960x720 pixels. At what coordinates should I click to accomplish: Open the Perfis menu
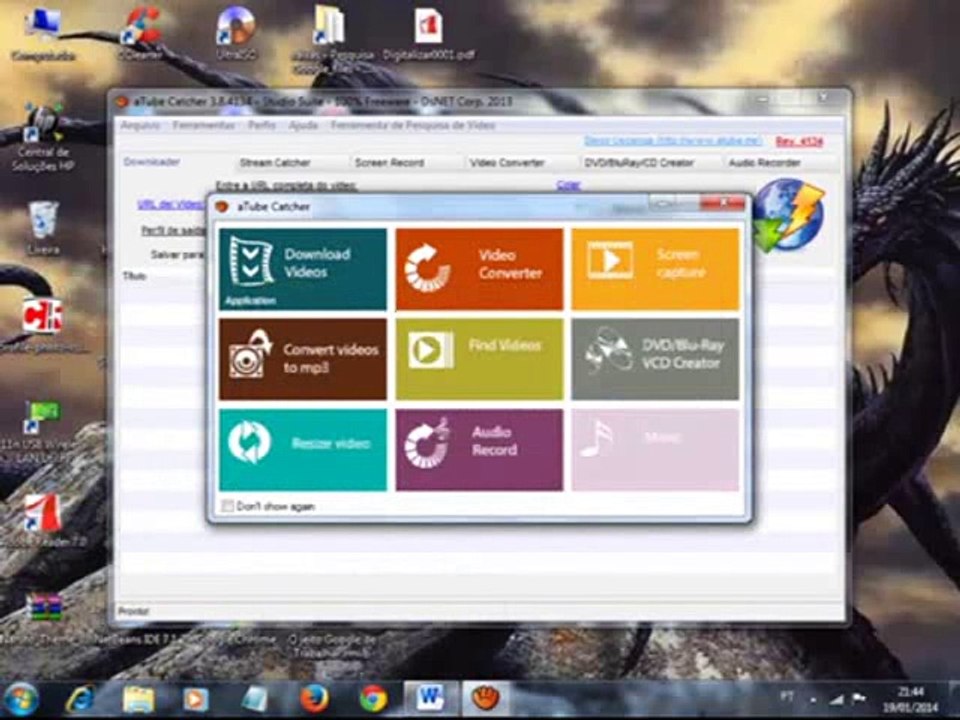click(x=261, y=126)
